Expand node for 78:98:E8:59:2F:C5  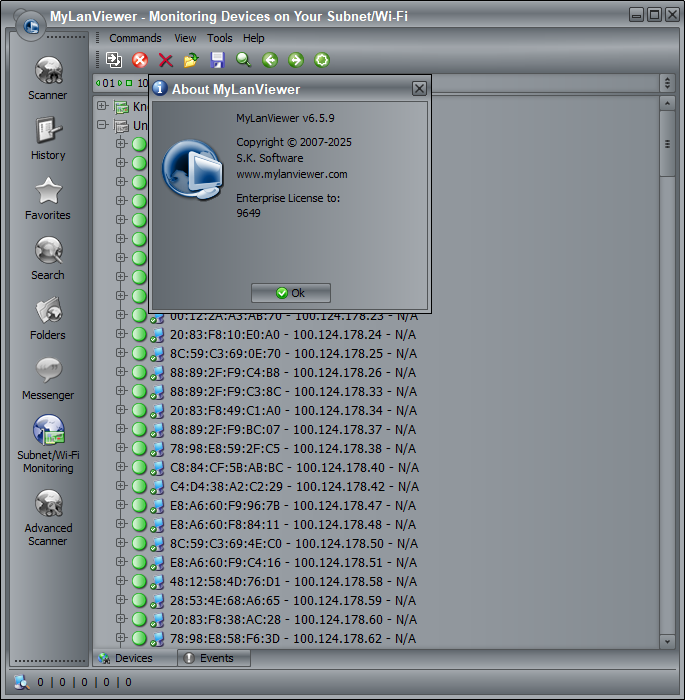(x=120, y=447)
